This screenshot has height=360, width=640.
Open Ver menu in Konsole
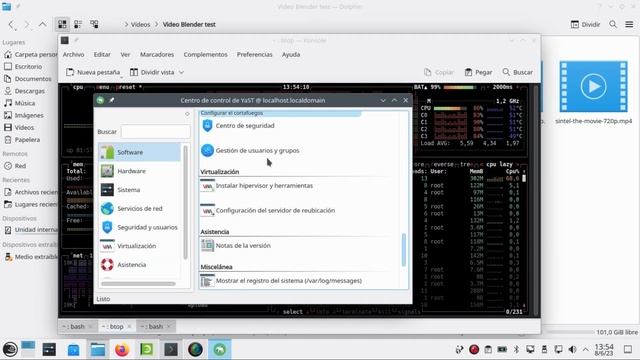coord(125,54)
